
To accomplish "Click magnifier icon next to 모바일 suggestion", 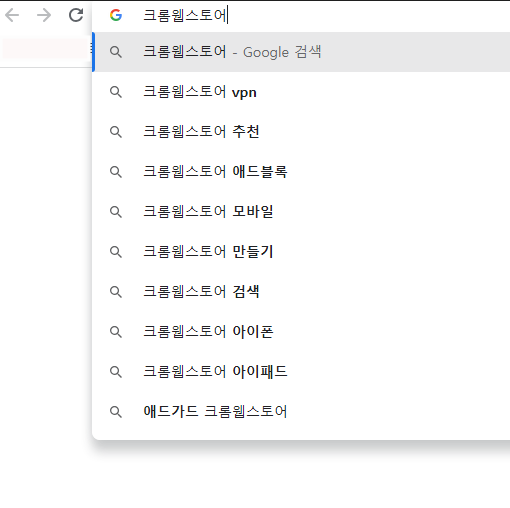I will tap(116, 212).
